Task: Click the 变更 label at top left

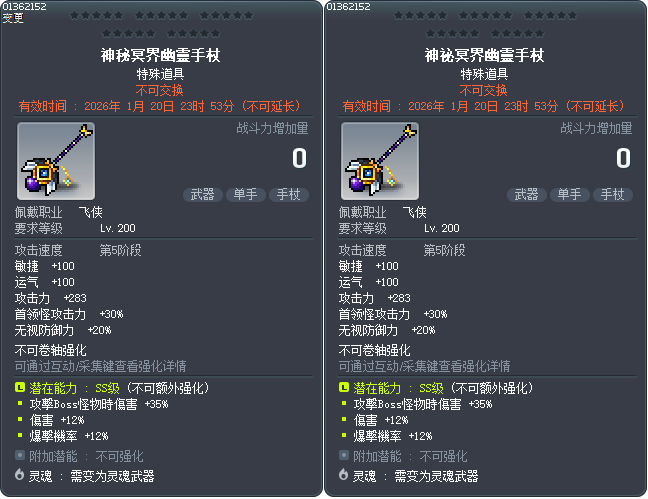Action: [13, 18]
